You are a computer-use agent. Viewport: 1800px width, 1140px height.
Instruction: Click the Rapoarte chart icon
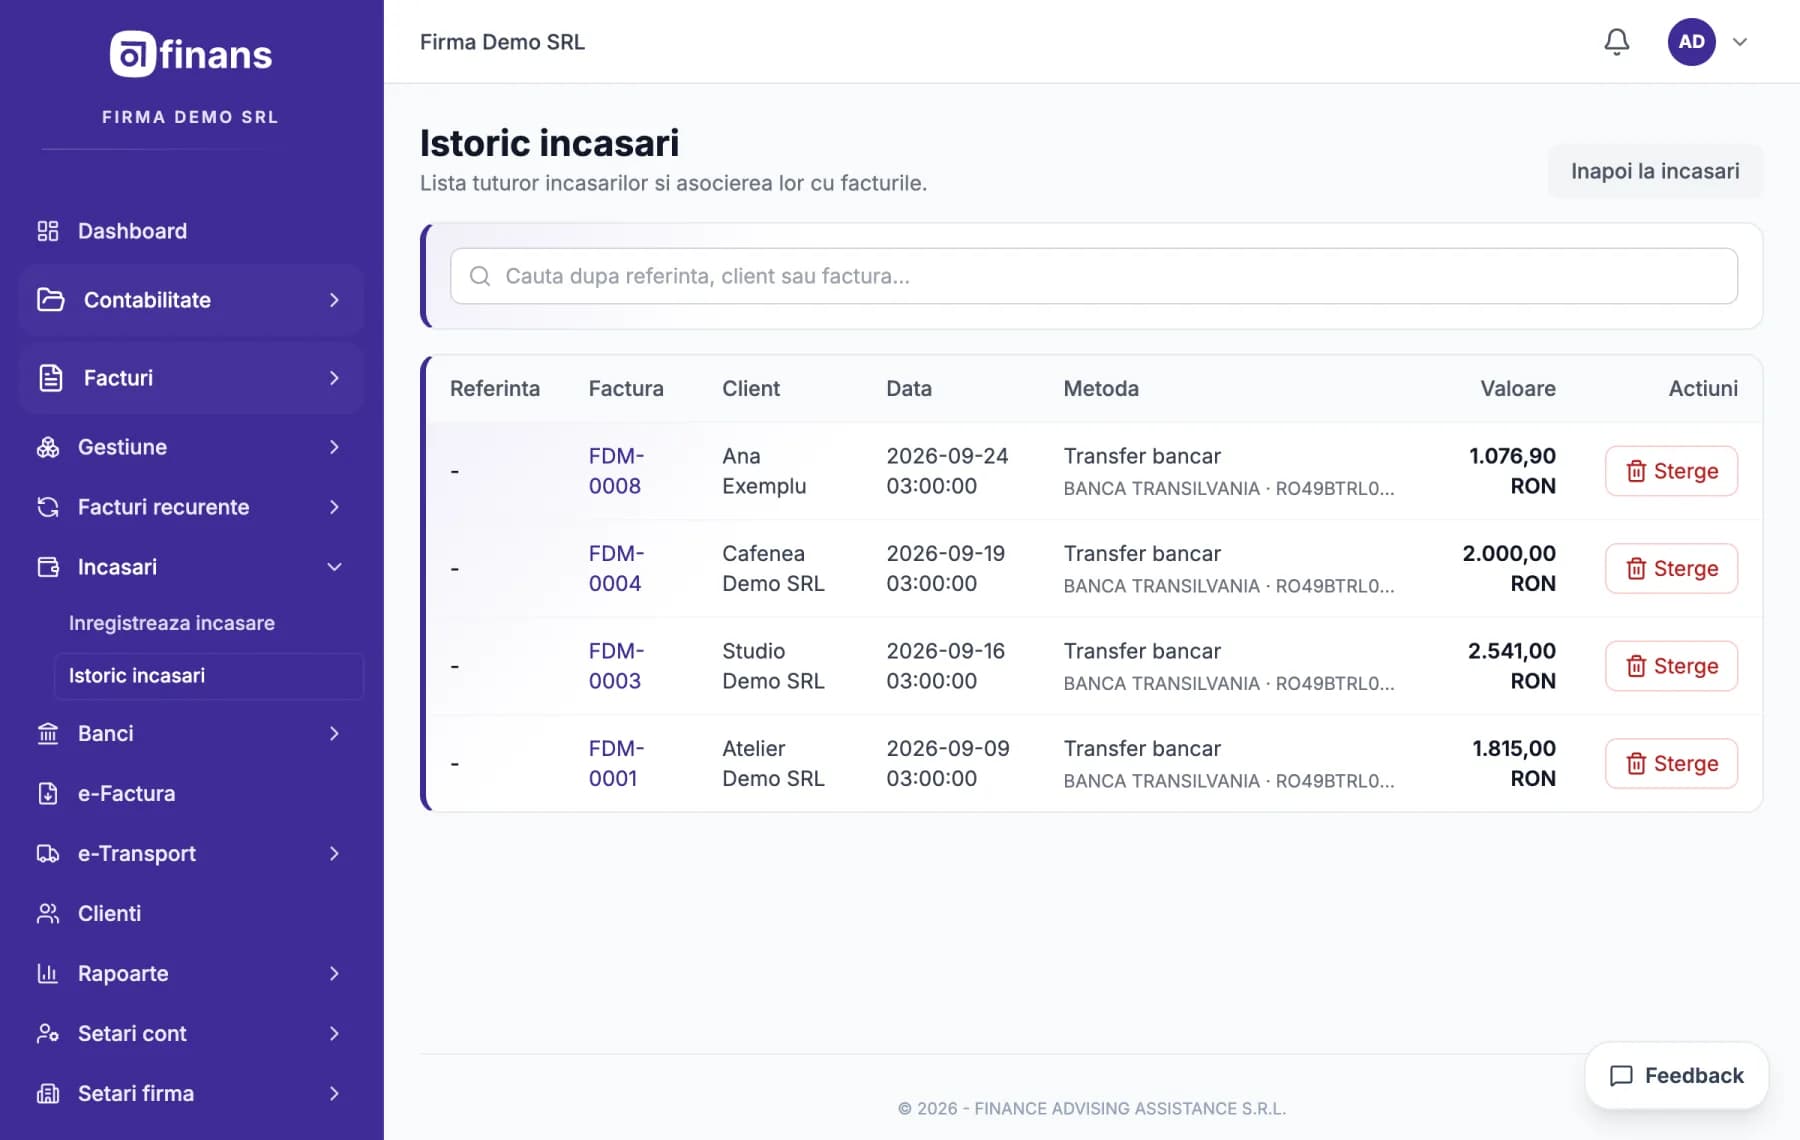click(x=48, y=973)
